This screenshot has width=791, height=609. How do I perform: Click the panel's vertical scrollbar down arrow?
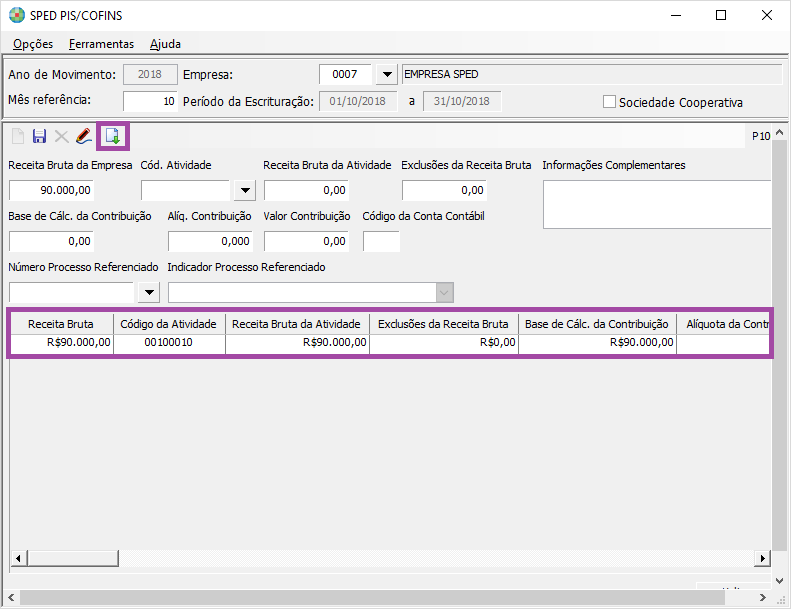tap(779, 581)
